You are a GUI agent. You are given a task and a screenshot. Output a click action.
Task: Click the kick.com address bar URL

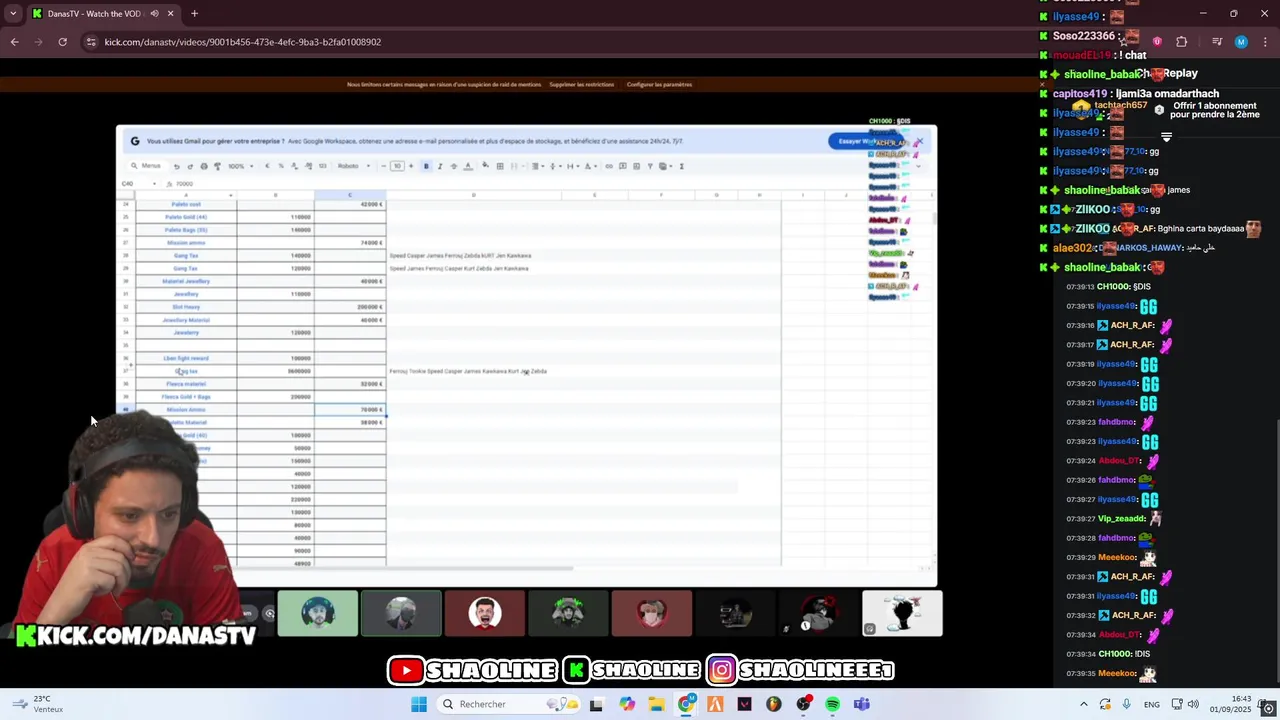[x=242, y=42]
